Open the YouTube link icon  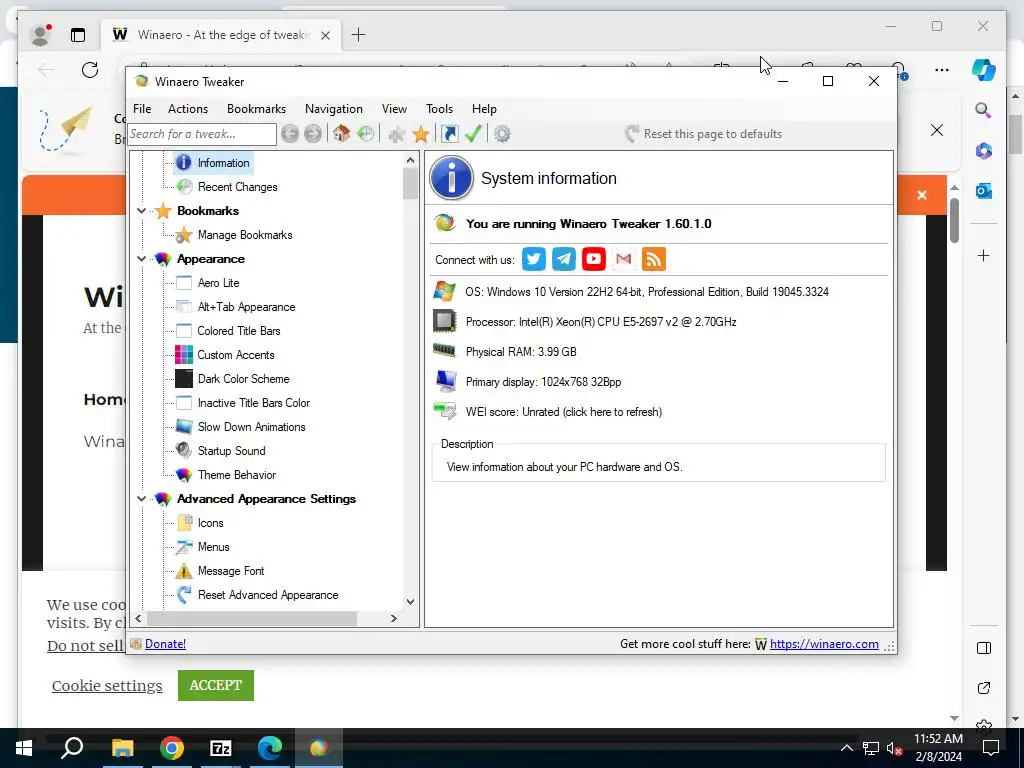594,259
